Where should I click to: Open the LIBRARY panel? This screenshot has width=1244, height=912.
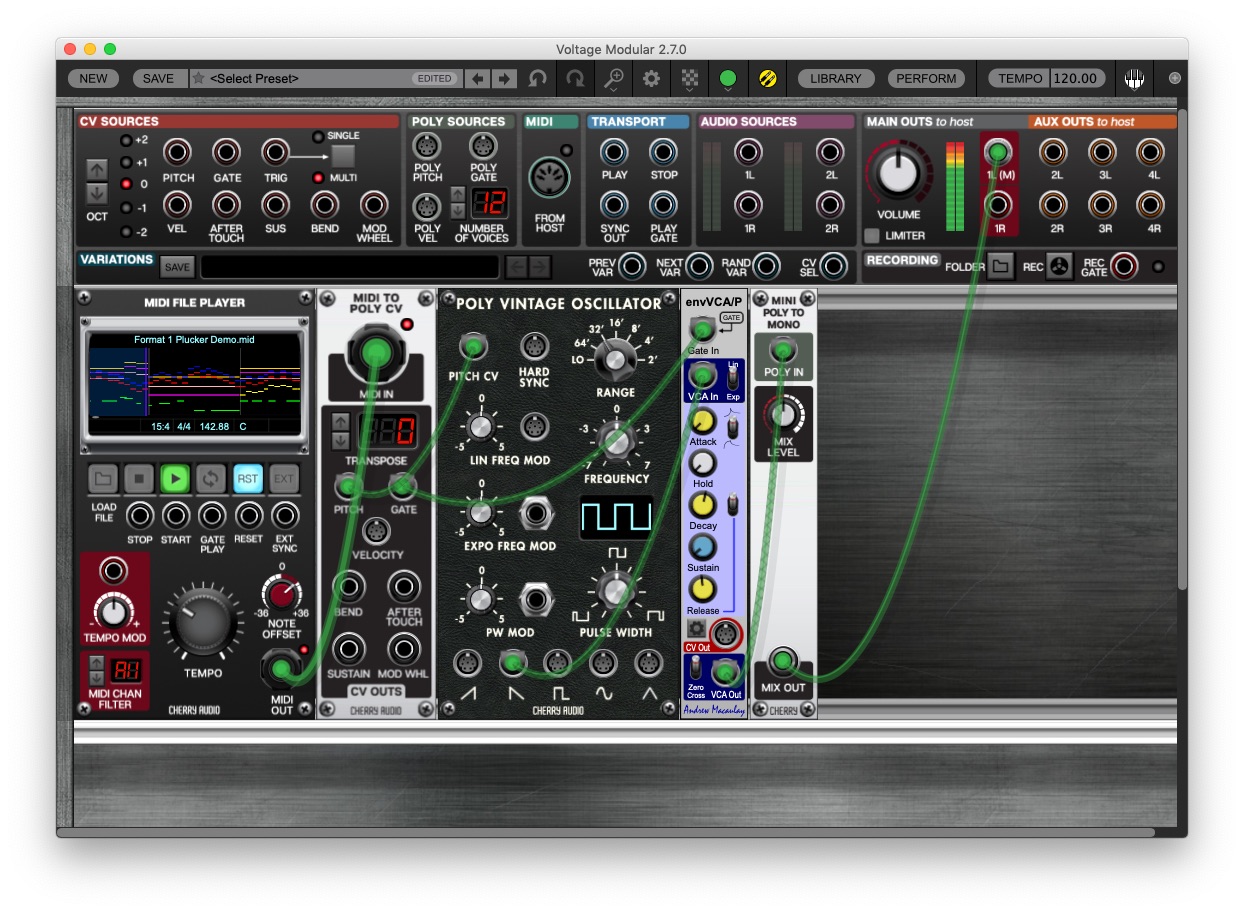(x=836, y=78)
